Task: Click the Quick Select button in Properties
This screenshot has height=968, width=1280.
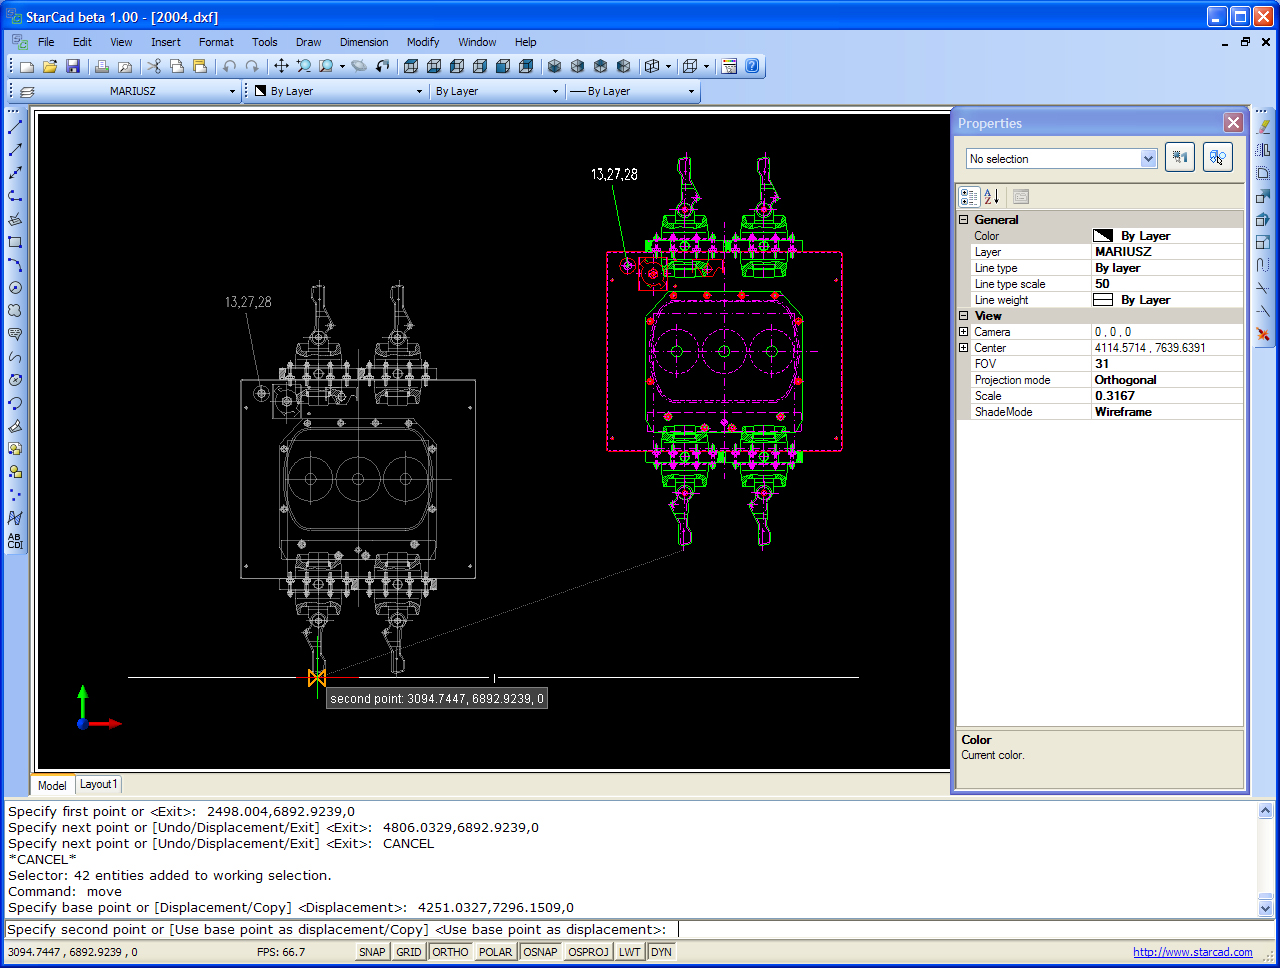Action: pos(1180,157)
